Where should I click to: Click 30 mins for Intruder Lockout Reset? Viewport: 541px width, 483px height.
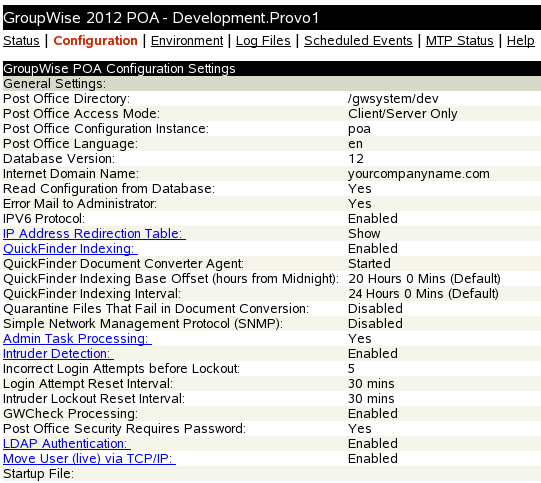tap(371, 399)
